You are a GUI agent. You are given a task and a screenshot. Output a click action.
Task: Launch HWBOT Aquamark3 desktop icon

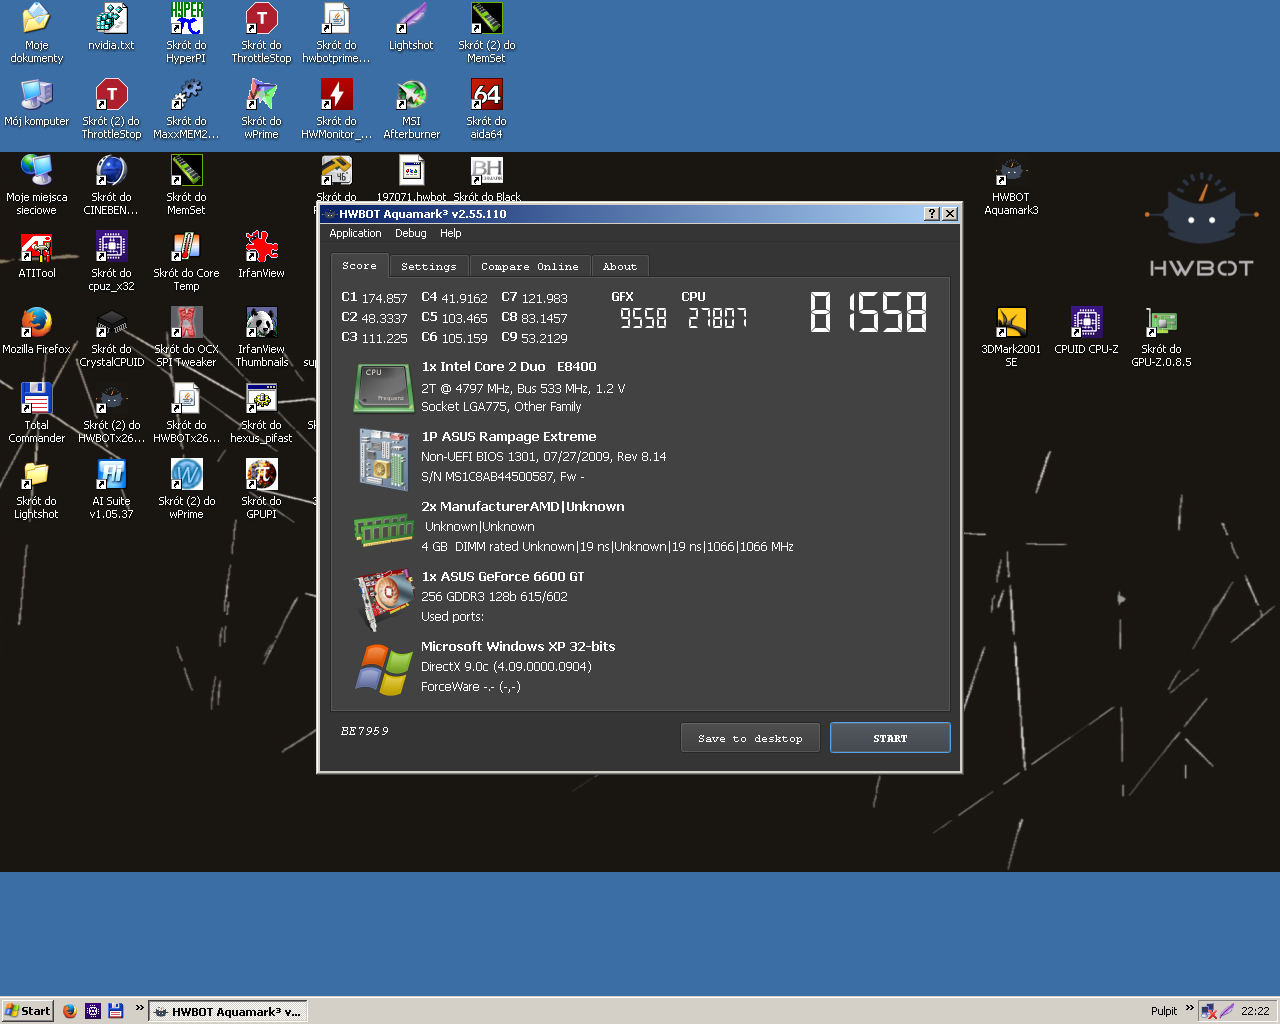coord(1011,185)
